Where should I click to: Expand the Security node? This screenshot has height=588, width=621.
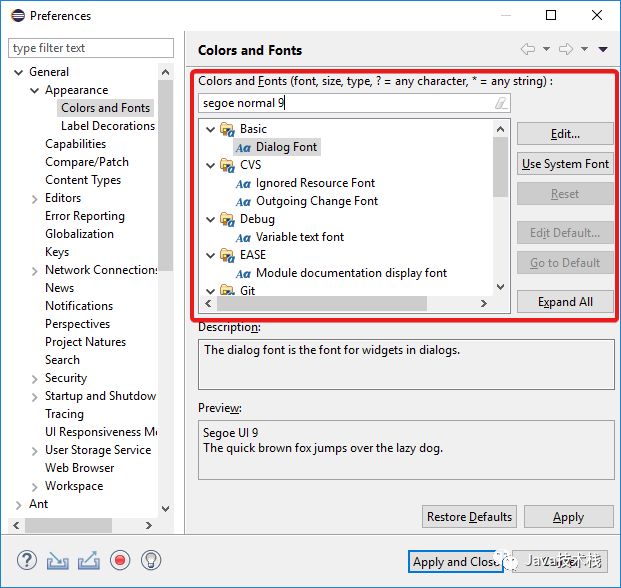(34, 379)
